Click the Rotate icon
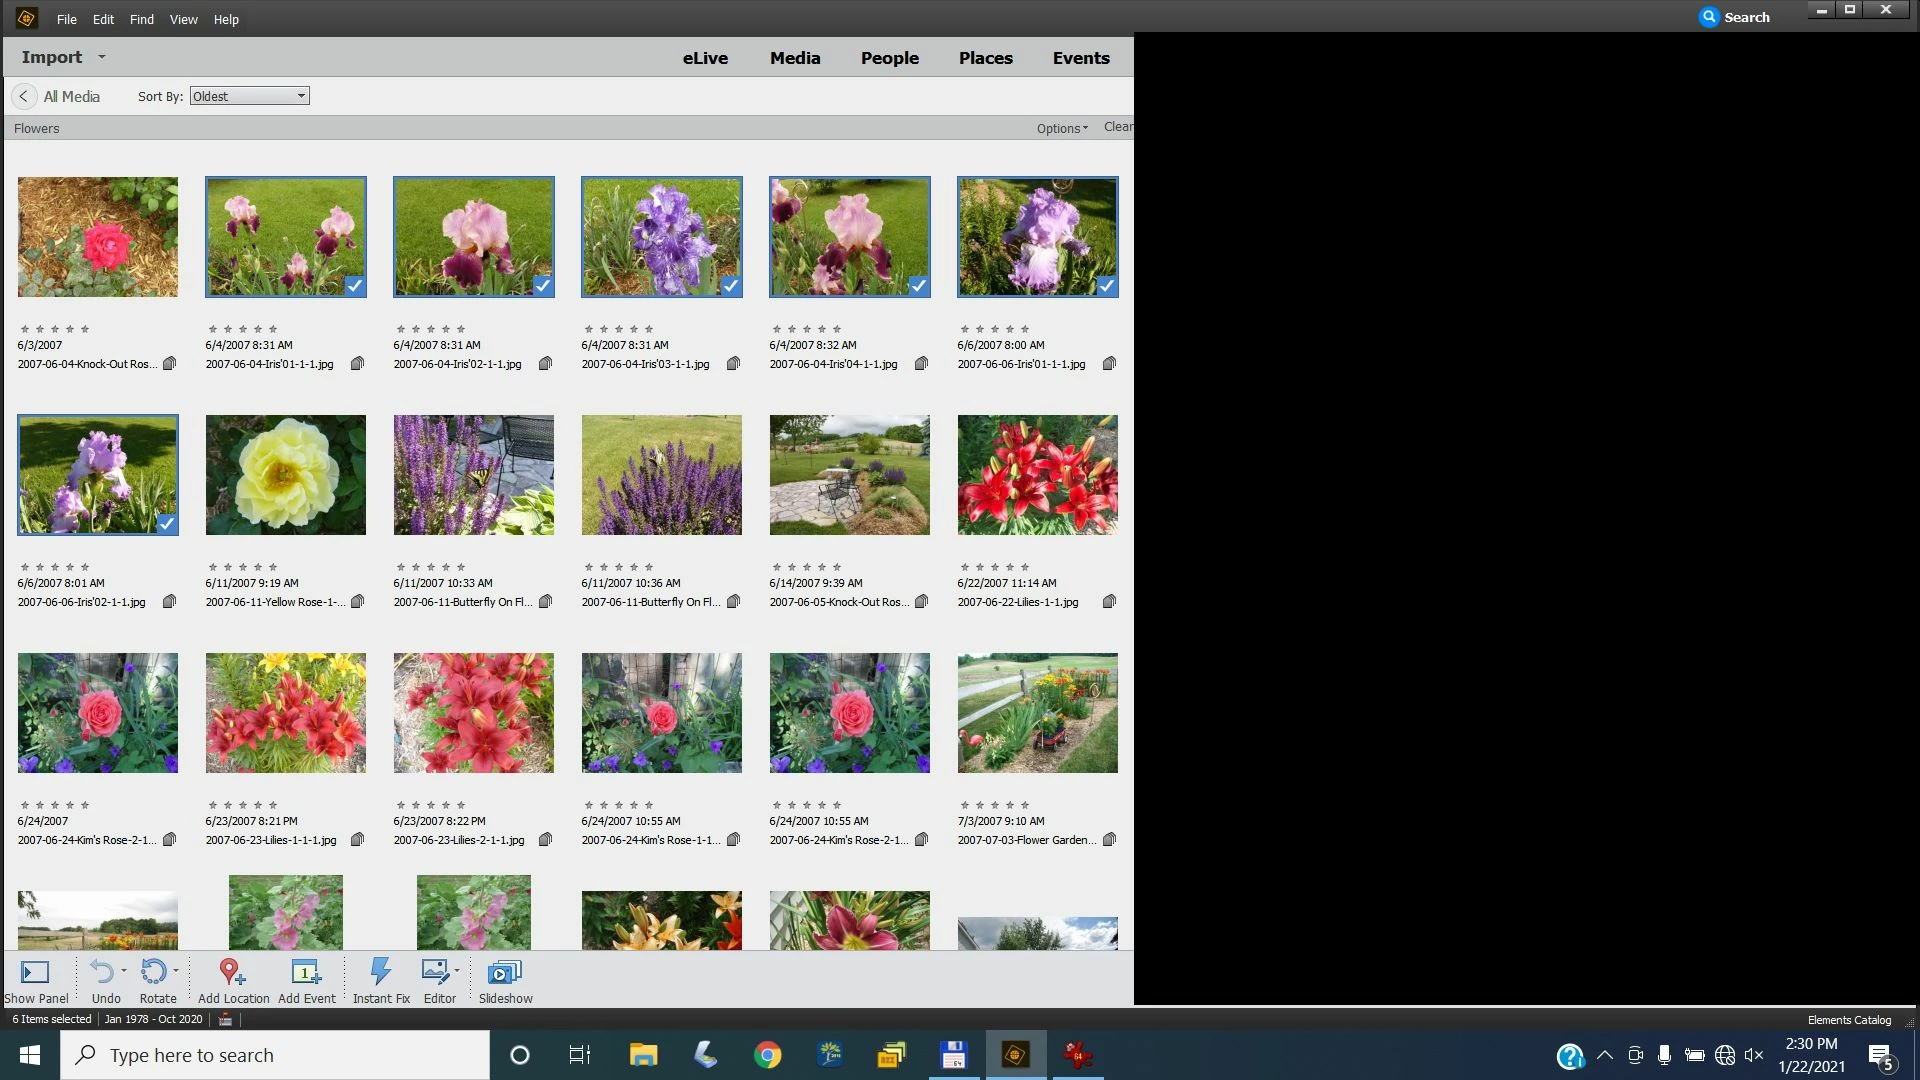Viewport: 1920px width, 1080px height. [x=153, y=972]
